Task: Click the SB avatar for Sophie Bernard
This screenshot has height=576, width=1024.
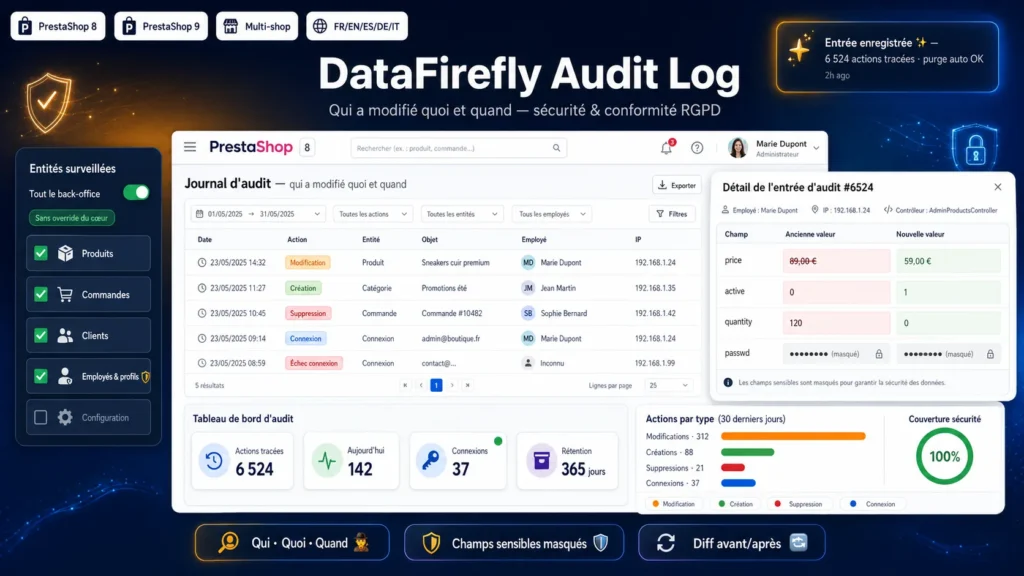Action: [x=528, y=313]
